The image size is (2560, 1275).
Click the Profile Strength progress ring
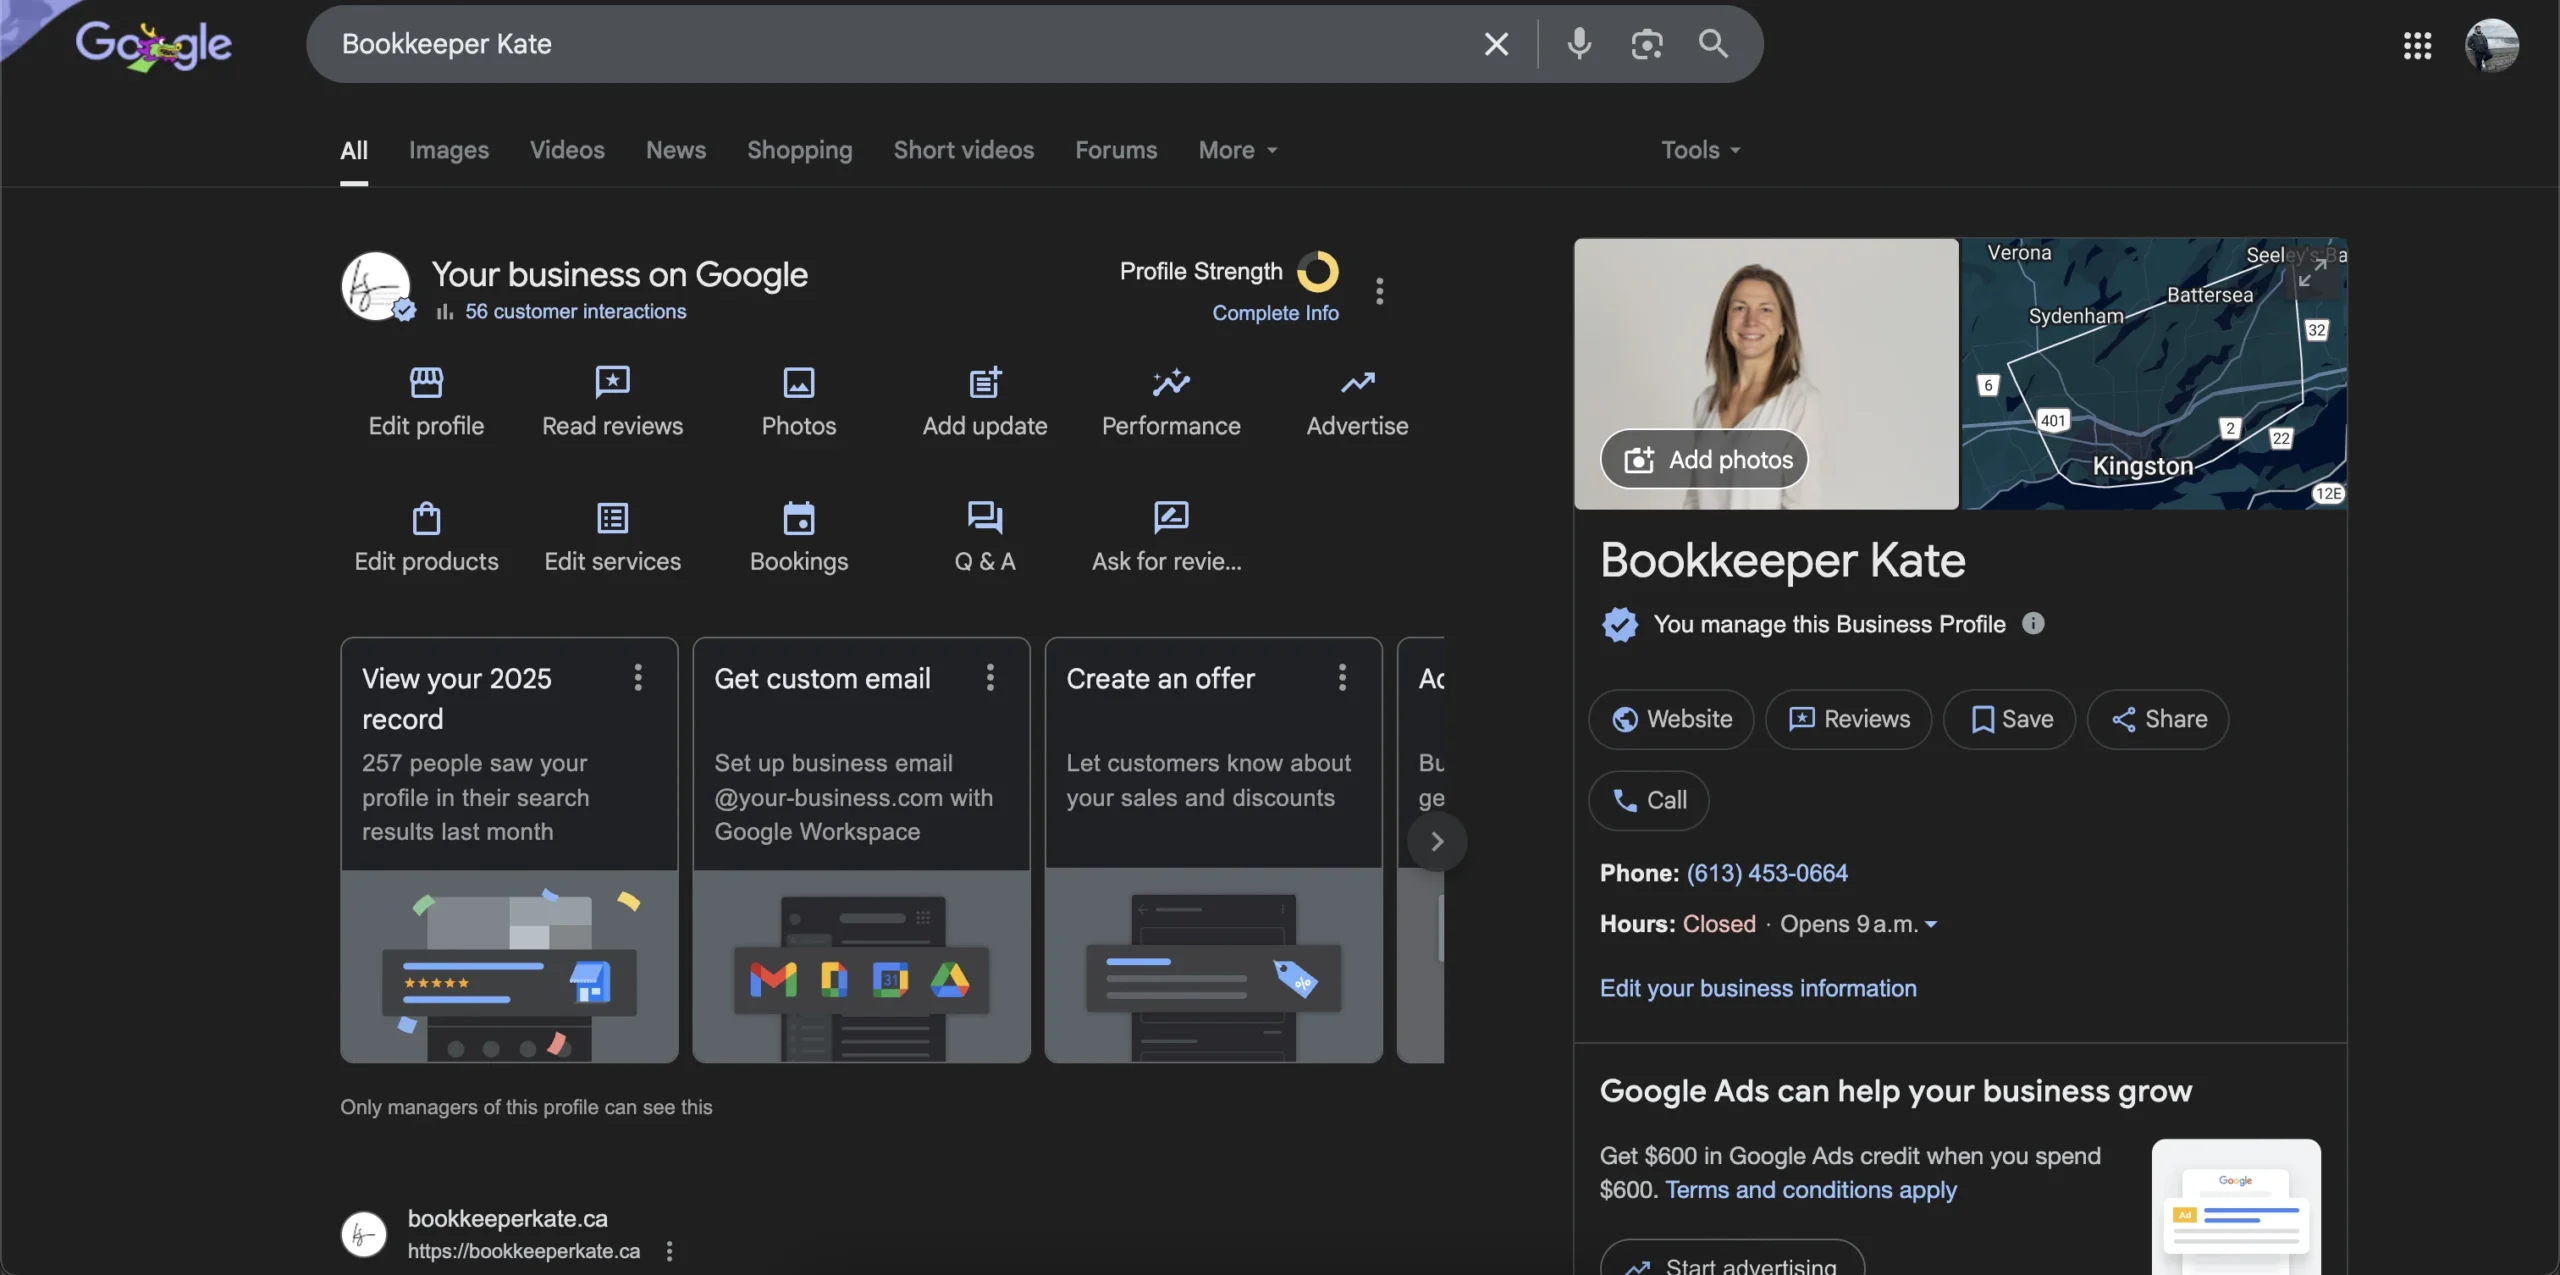(1317, 271)
